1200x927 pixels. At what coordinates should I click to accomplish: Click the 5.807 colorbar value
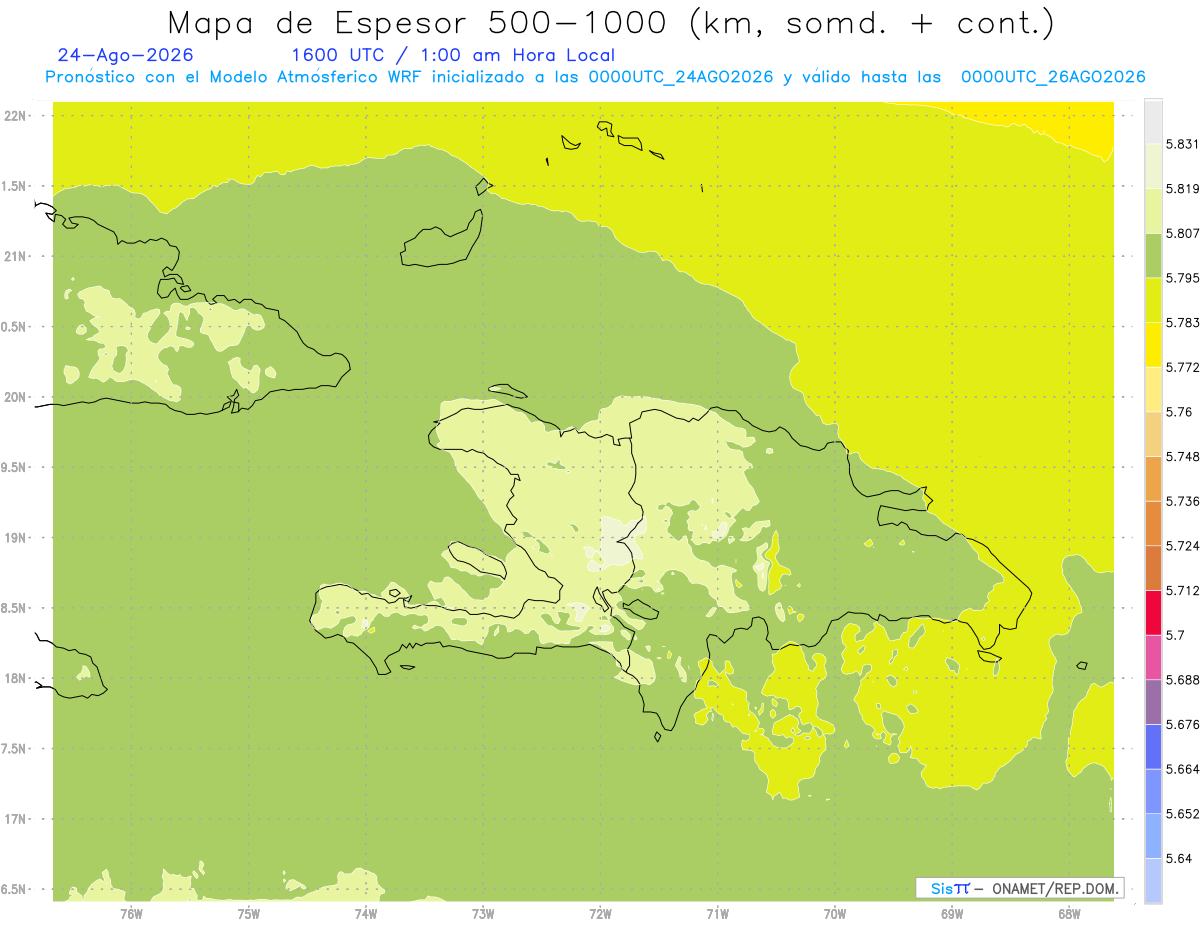1182,233
